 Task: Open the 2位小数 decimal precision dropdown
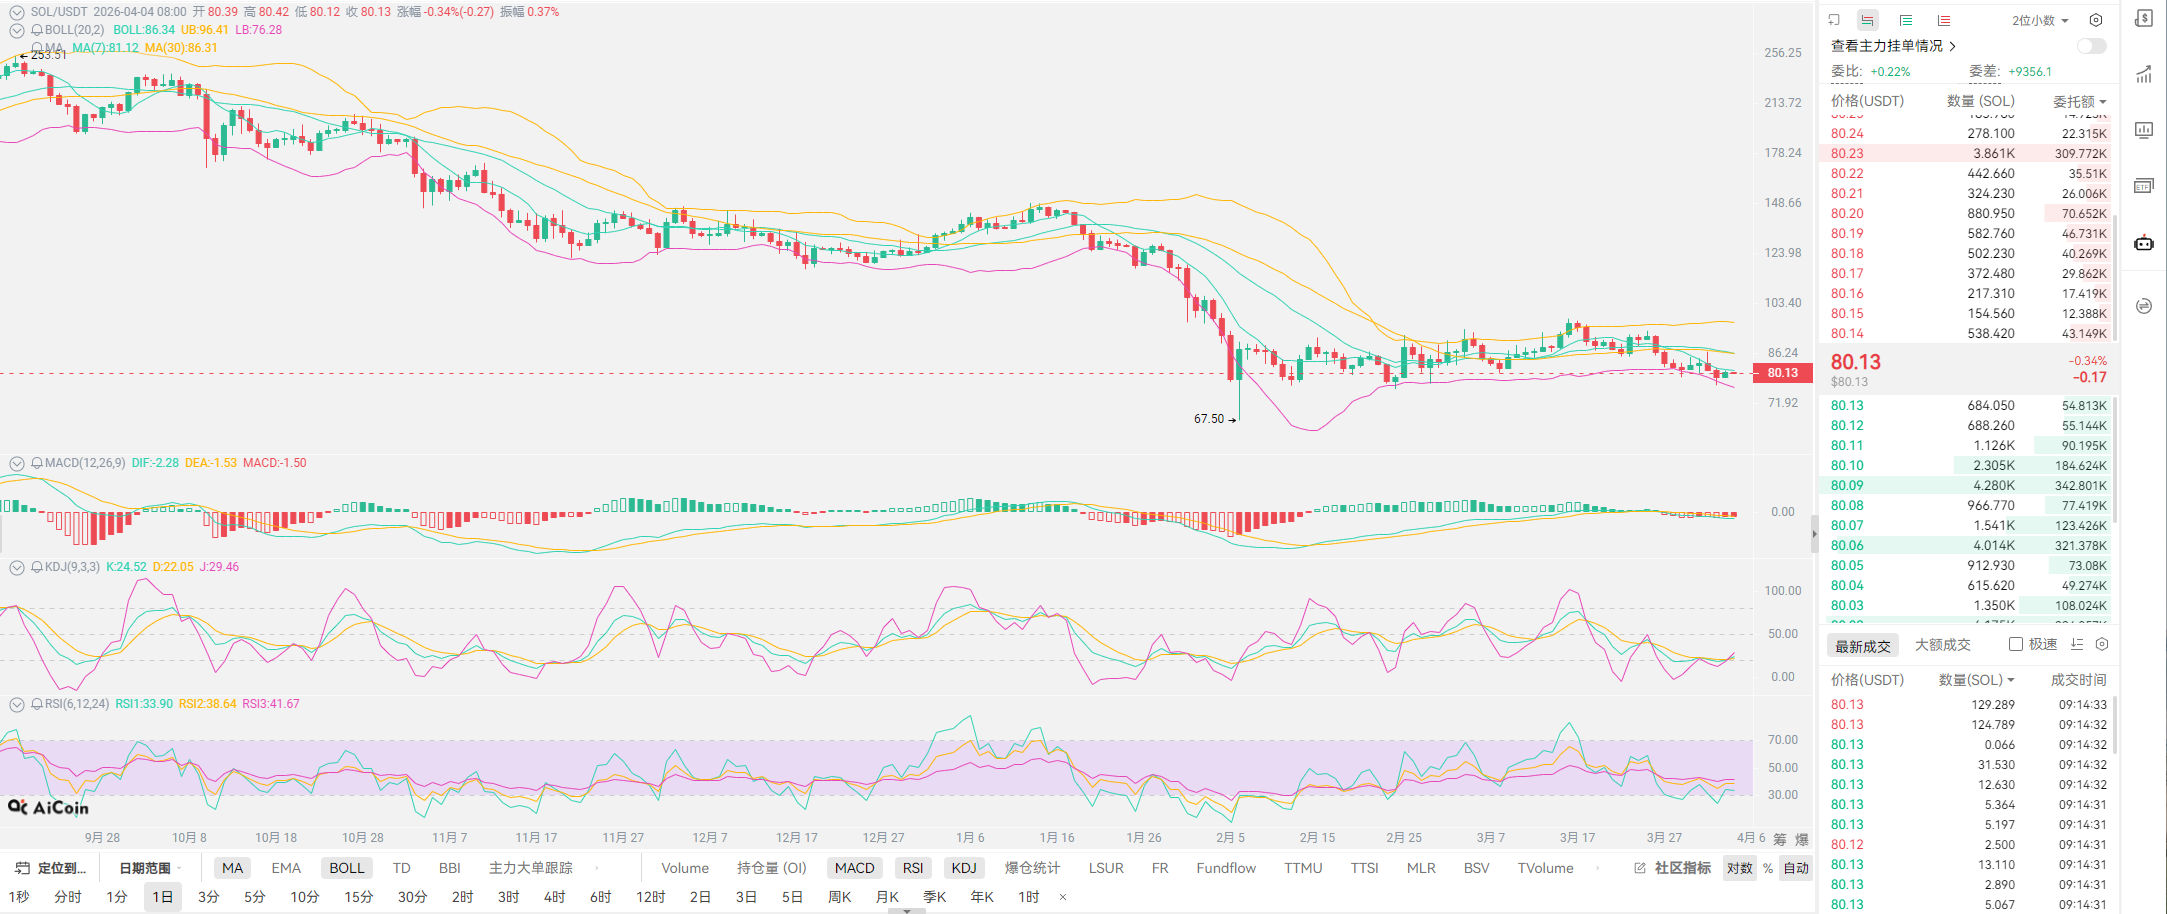(x=2040, y=20)
